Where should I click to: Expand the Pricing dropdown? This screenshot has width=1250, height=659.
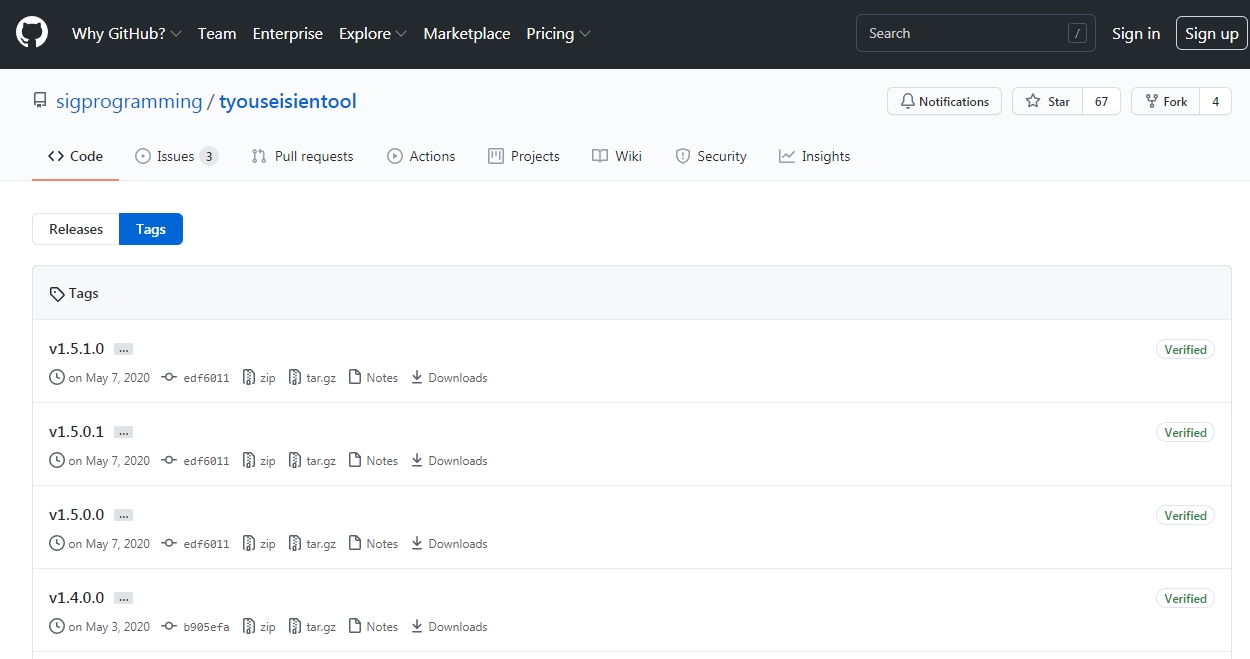coord(558,33)
